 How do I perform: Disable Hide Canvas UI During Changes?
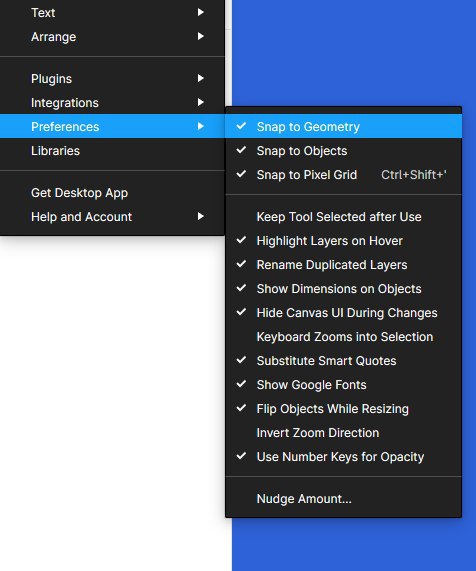pyautogui.click(x=343, y=313)
